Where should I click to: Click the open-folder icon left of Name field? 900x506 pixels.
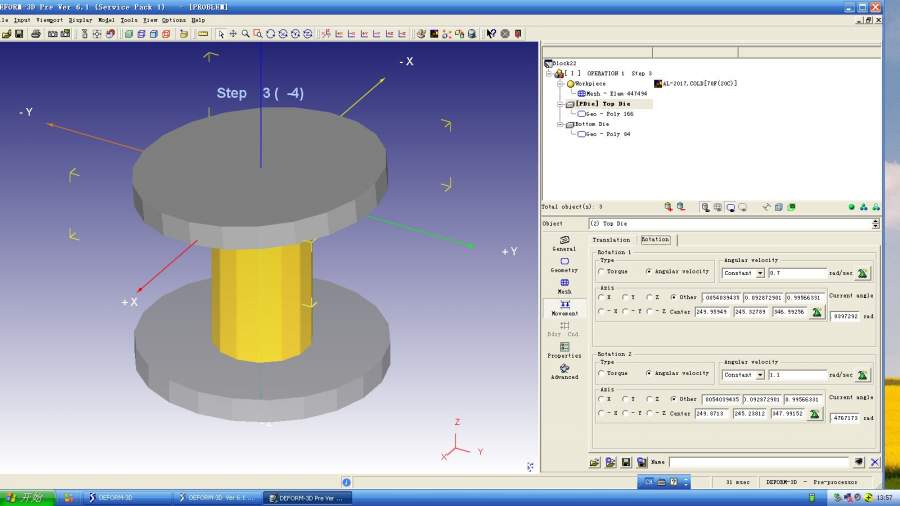[595, 462]
